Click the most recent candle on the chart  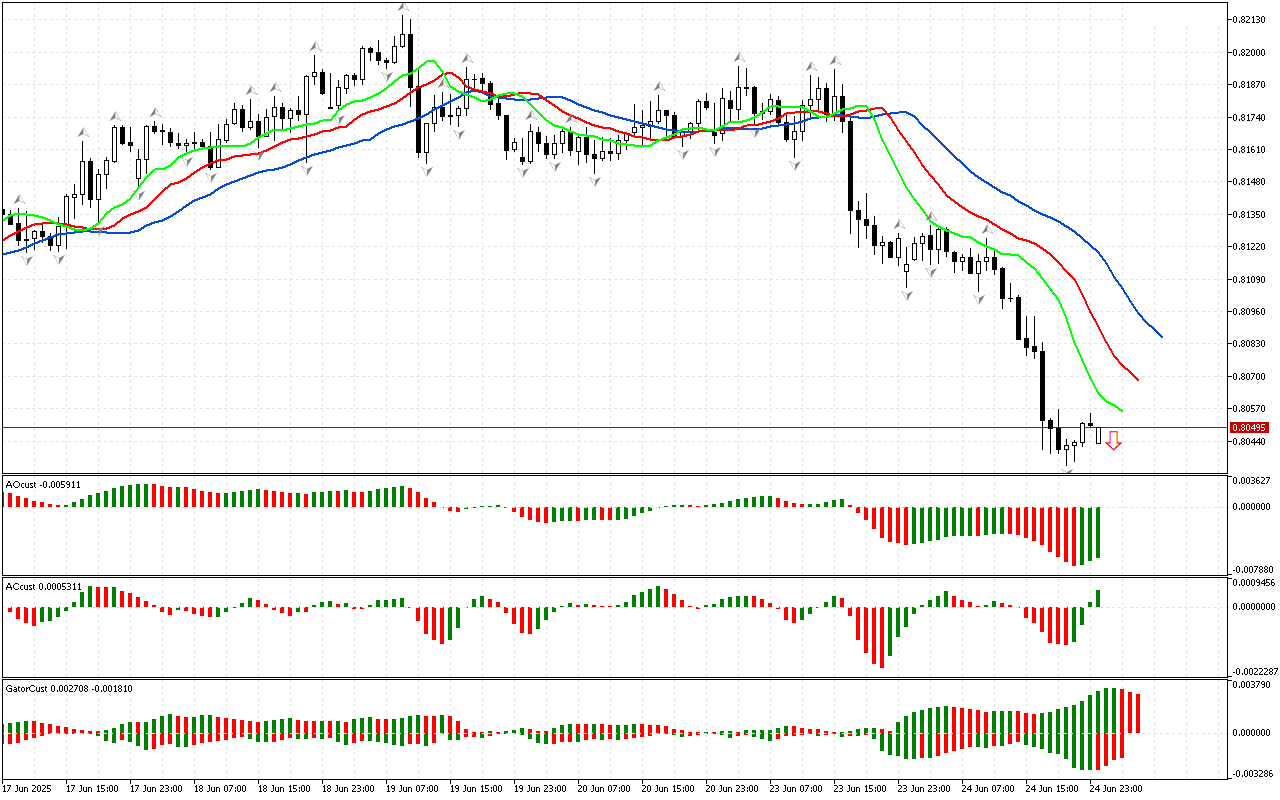tap(1099, 435)
